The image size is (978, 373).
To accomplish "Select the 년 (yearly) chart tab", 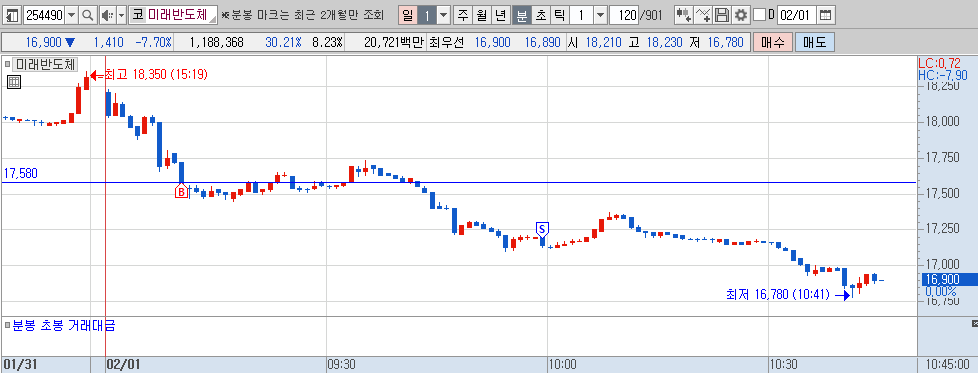I will click(501, 14).
